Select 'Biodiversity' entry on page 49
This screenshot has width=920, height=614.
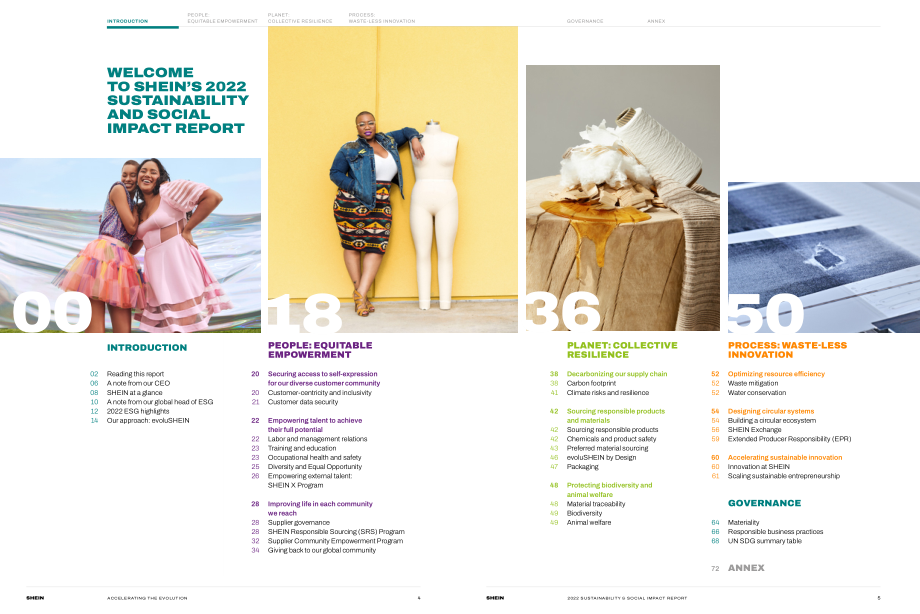pyautogui.click(x=584, y=513)
